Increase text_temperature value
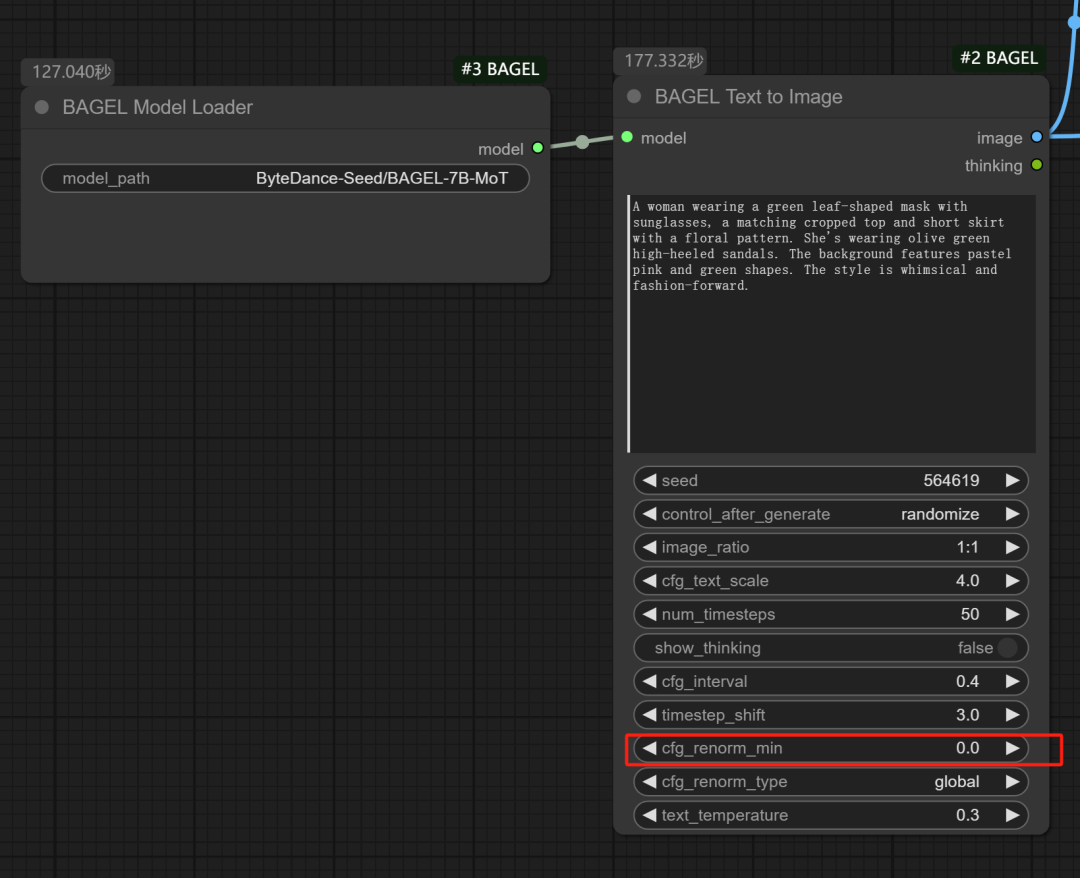Viewport: 1080px width, 878px height. (x=1012, y=815)
